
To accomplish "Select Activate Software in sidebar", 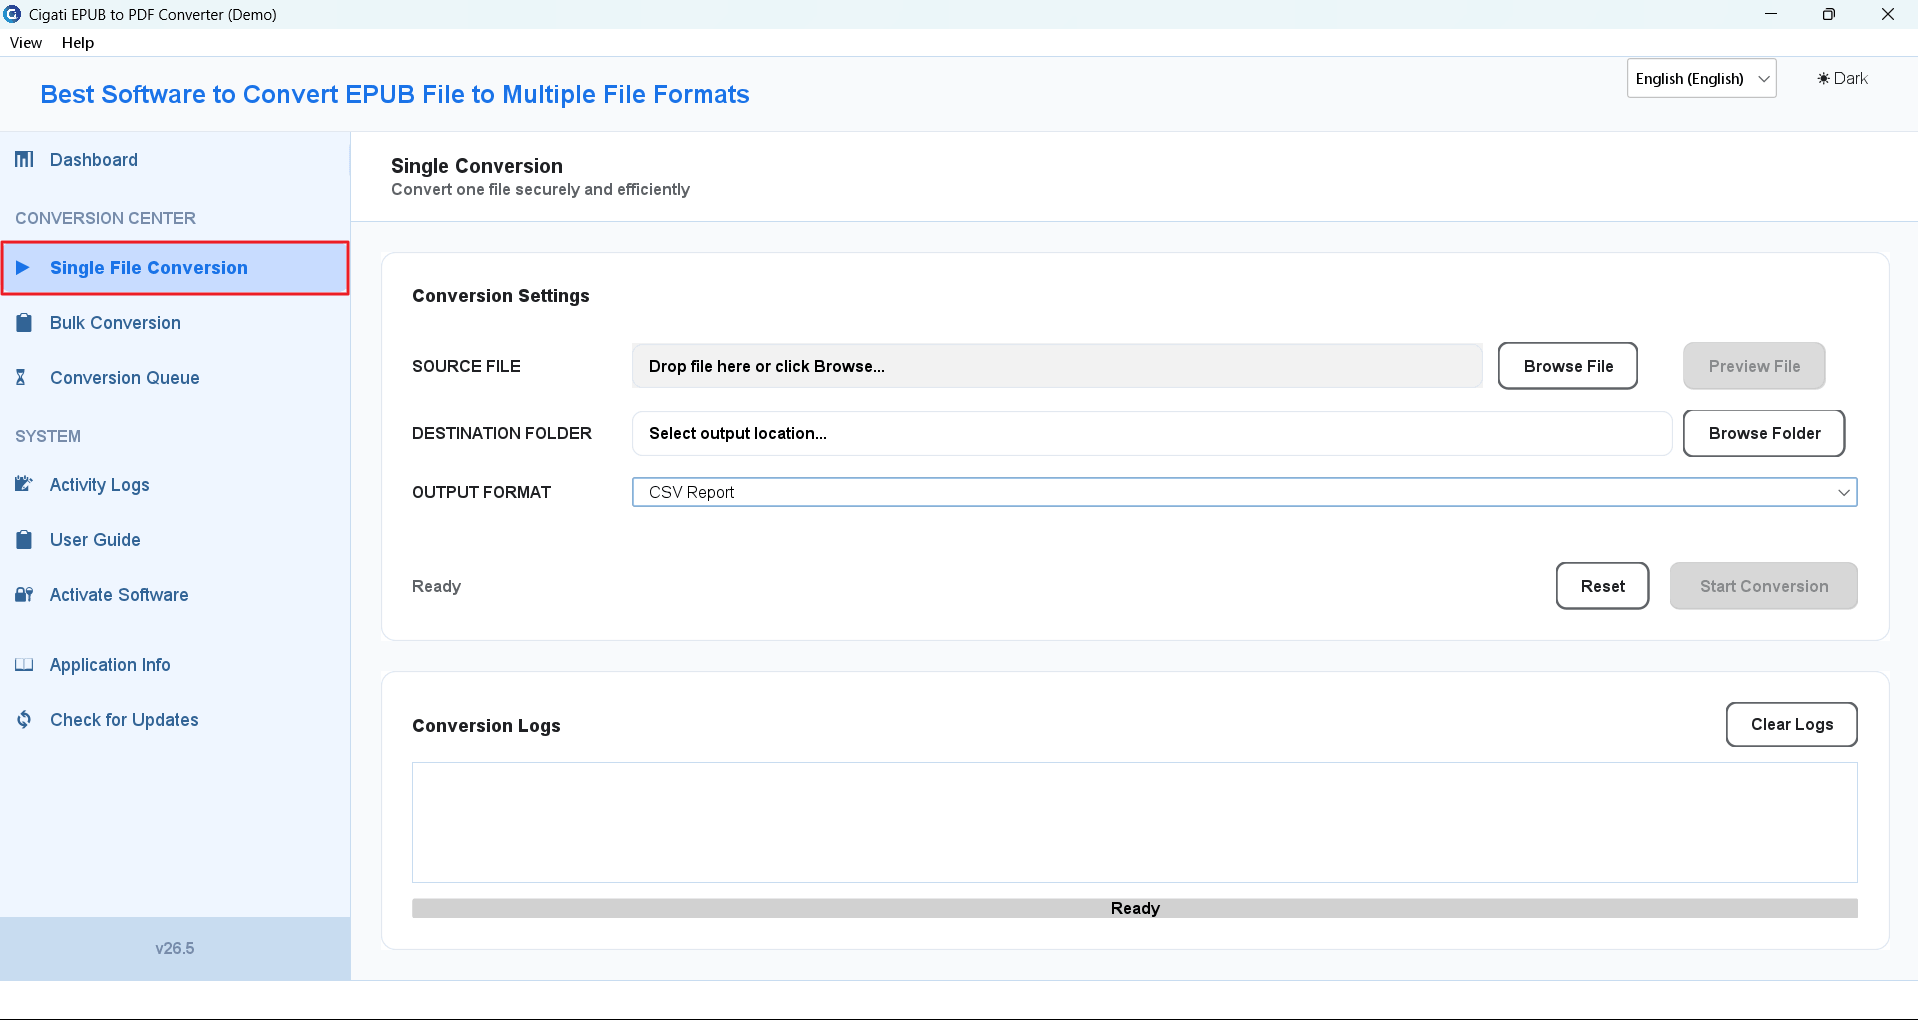I will coord(175,595).
